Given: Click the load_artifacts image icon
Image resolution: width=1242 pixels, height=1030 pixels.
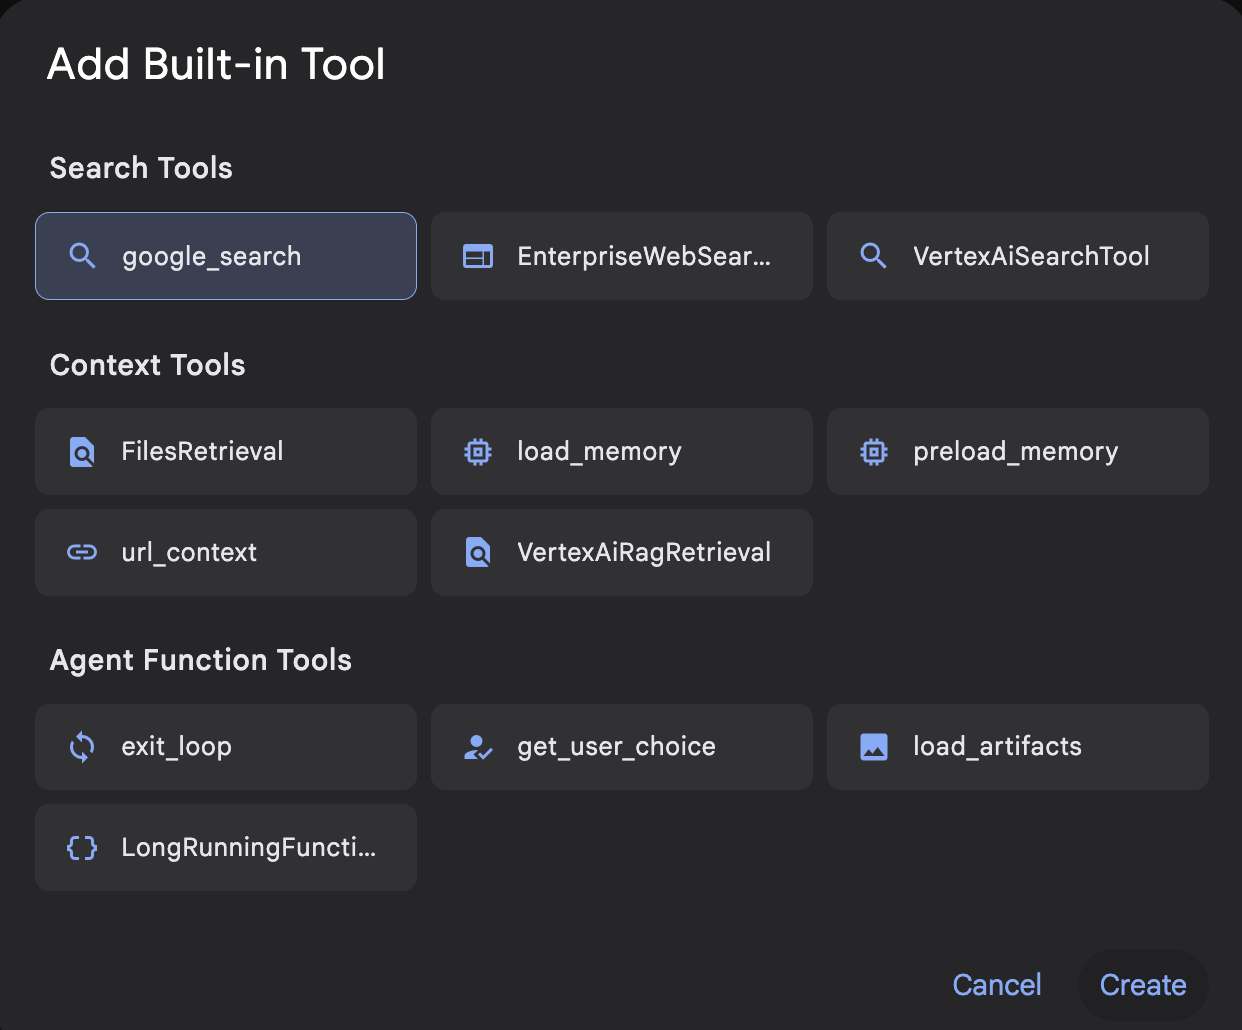Looking at the screenshot, I should 874,746.
